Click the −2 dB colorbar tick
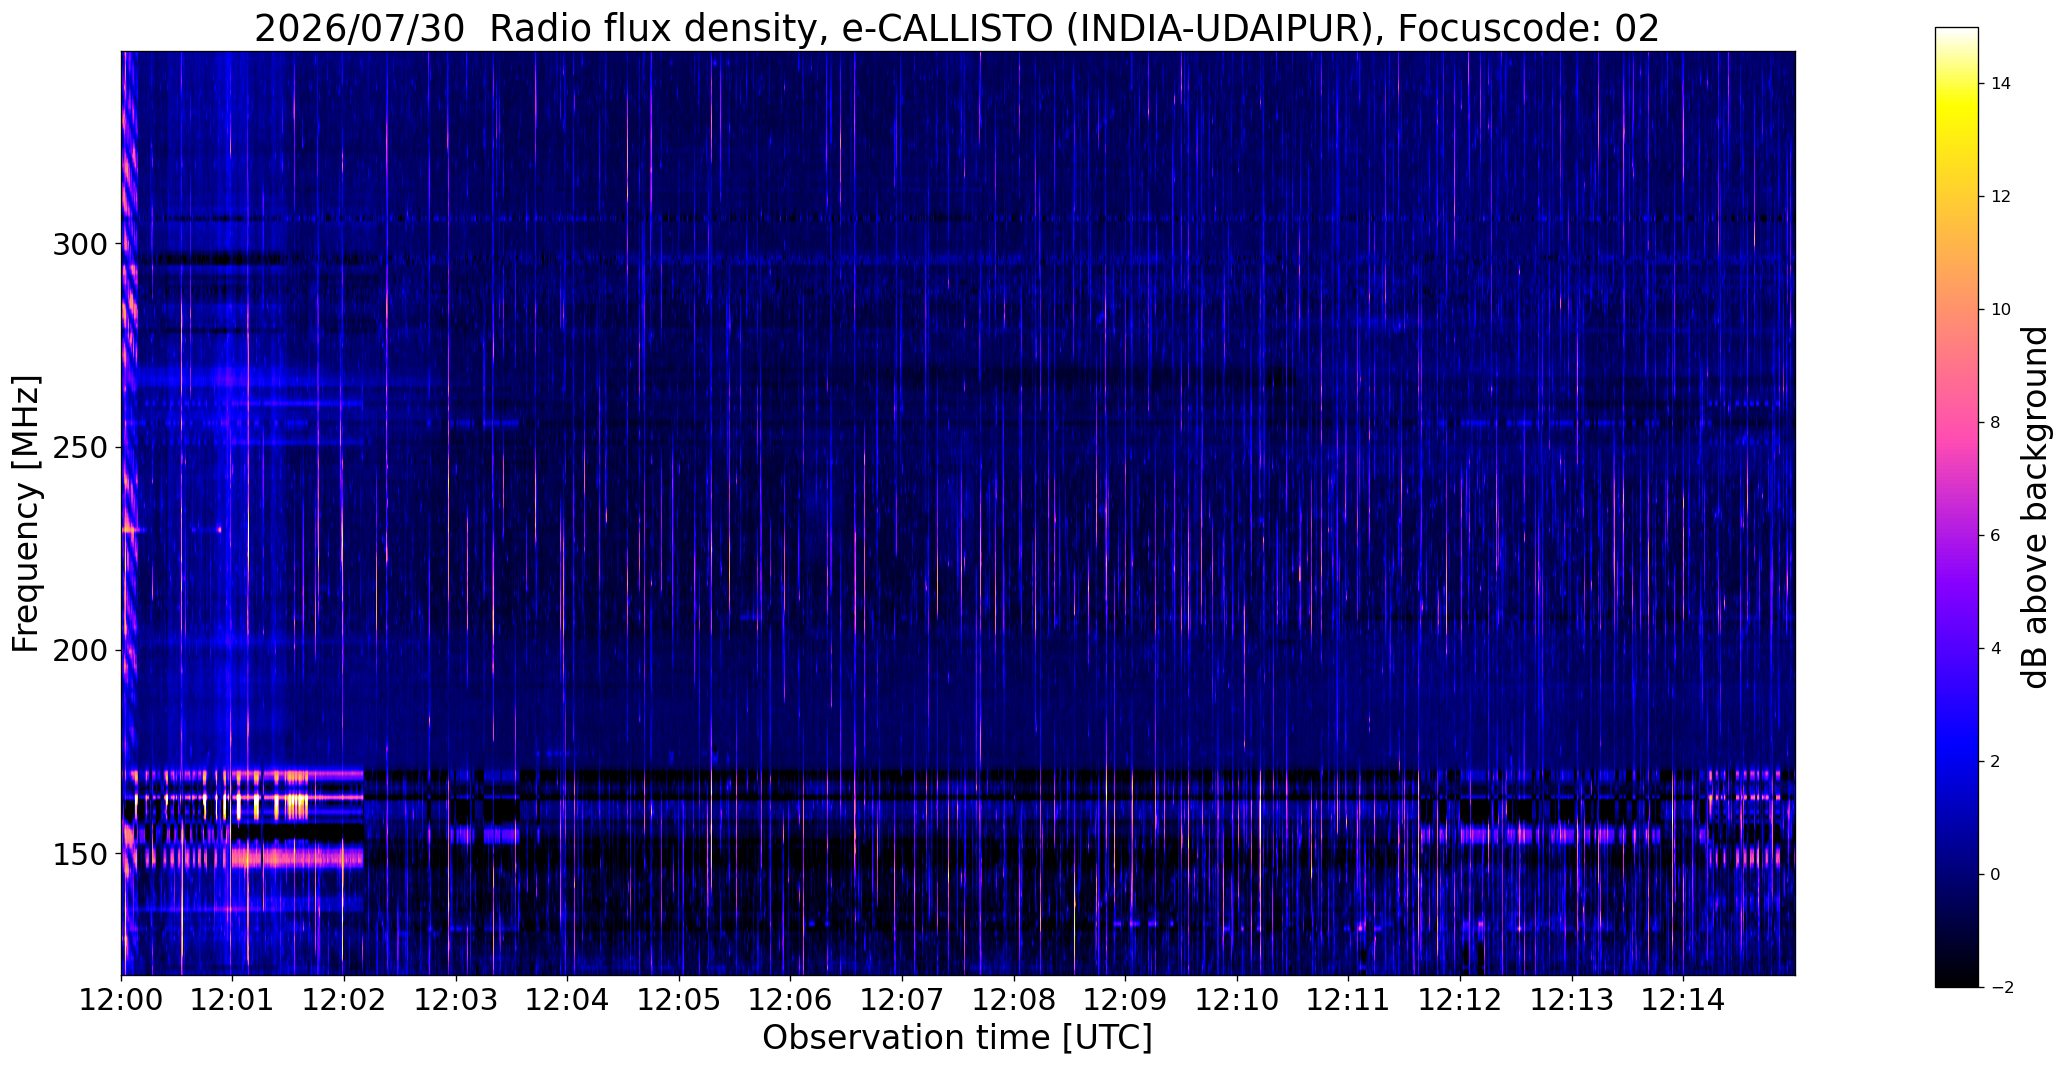Viewport: 2066px width, 1067px height. [2000, 987]
